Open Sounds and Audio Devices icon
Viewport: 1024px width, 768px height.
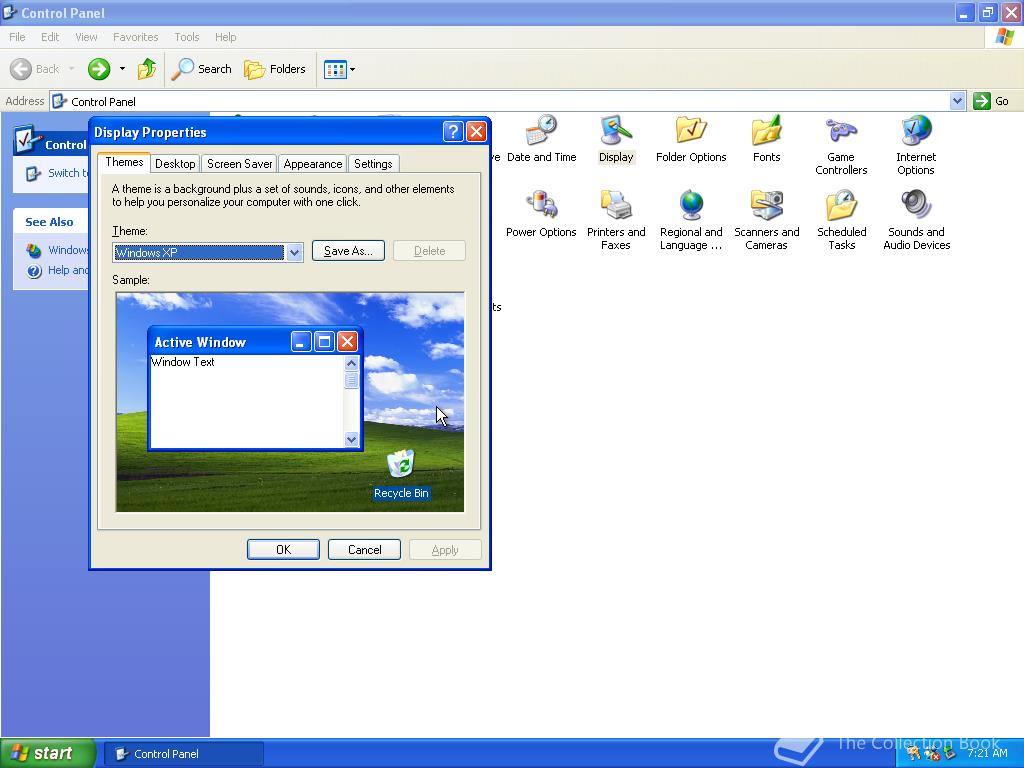pyautogui.click(x=916, y=220)
